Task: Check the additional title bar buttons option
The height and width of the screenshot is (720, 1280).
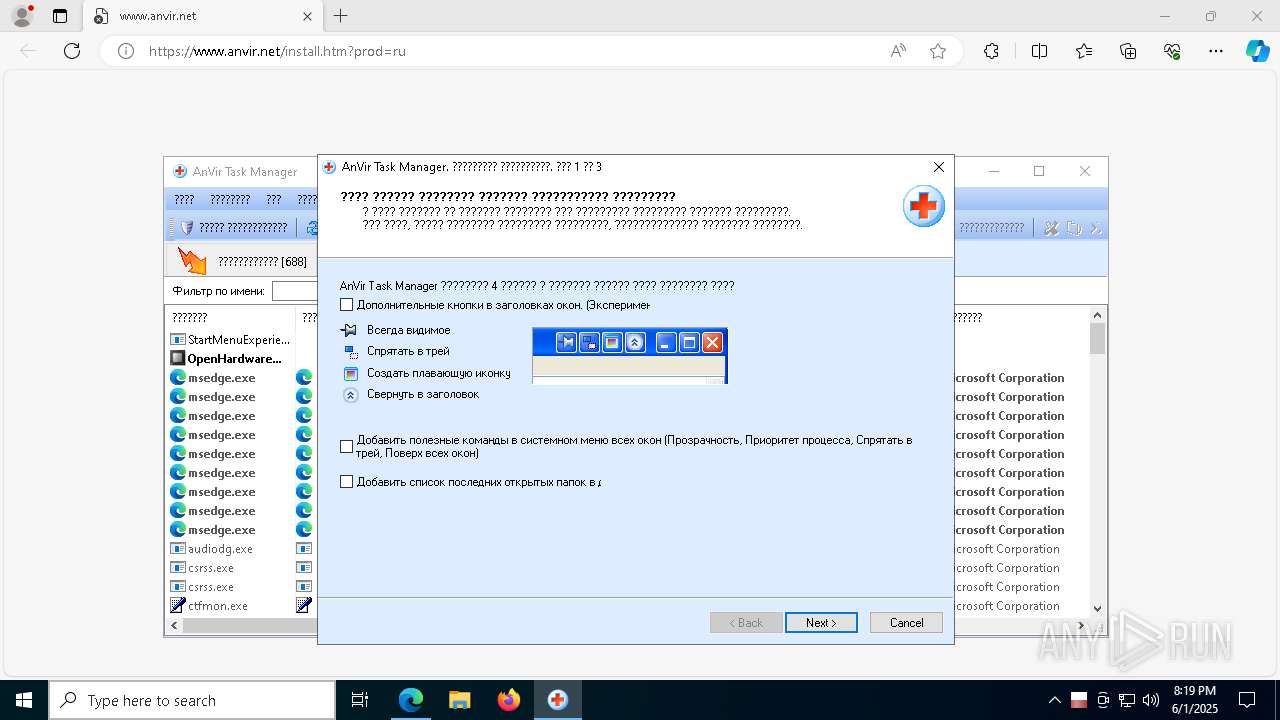Action: click(x=347, y=305)
